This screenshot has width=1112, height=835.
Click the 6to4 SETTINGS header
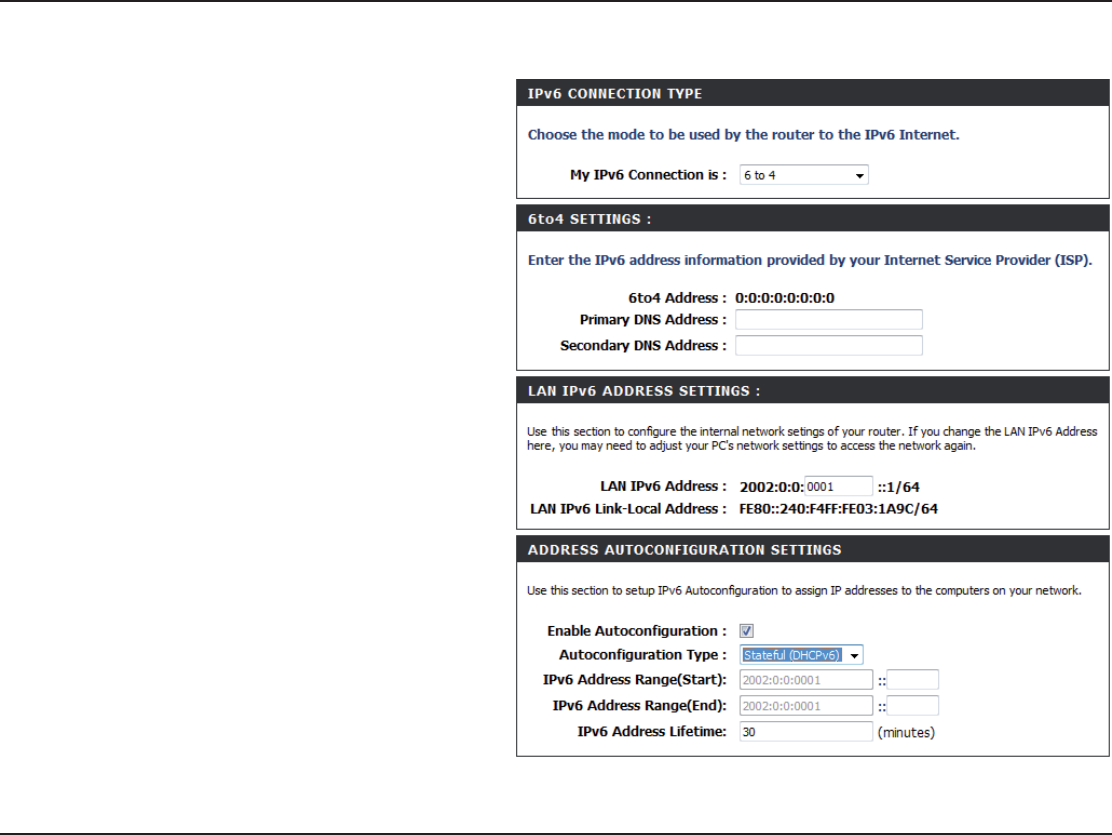pyautogui.click(x=813, y=219)
